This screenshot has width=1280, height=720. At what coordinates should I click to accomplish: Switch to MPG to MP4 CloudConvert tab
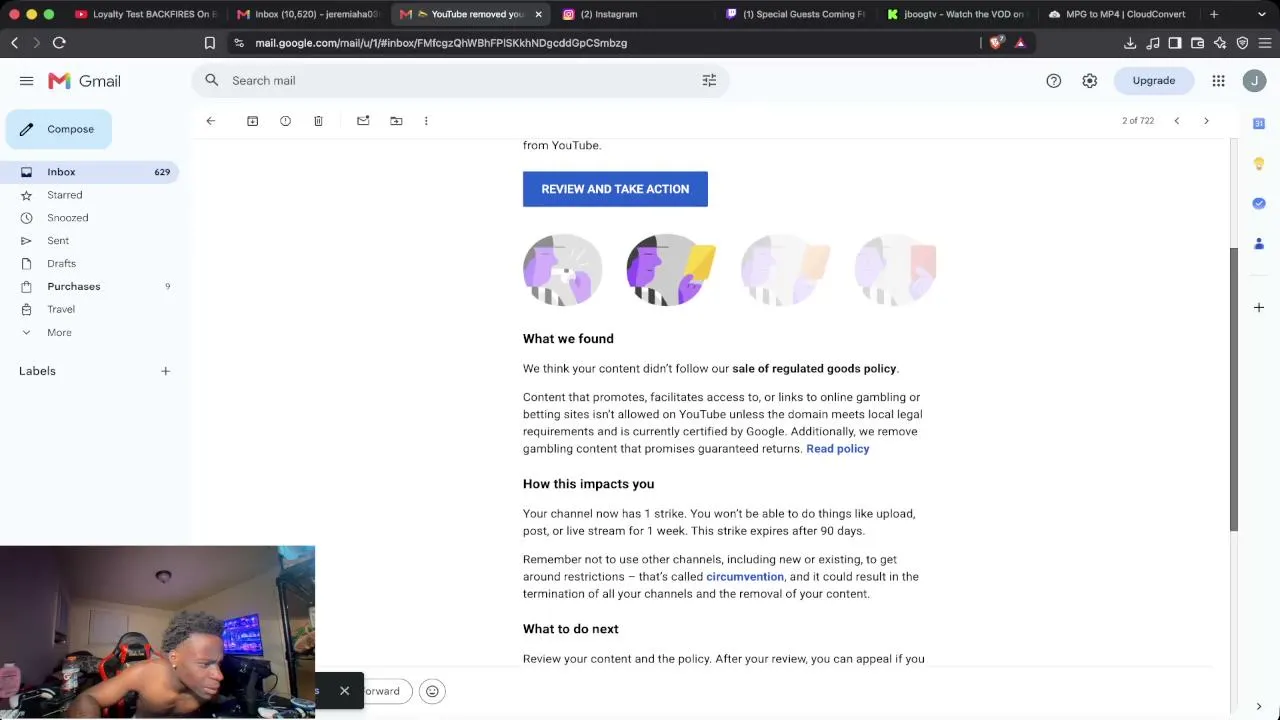[x=1120, y=14]
